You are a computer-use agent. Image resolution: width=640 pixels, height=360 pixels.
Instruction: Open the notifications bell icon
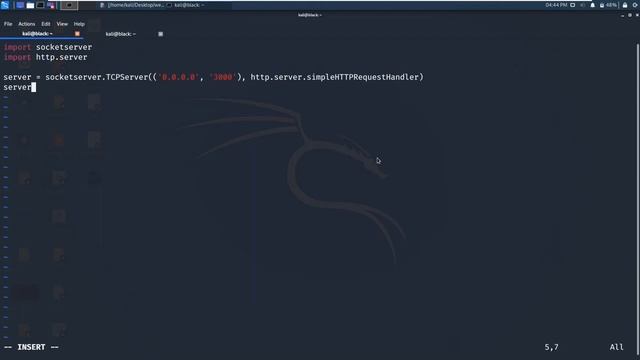point(593,5)
